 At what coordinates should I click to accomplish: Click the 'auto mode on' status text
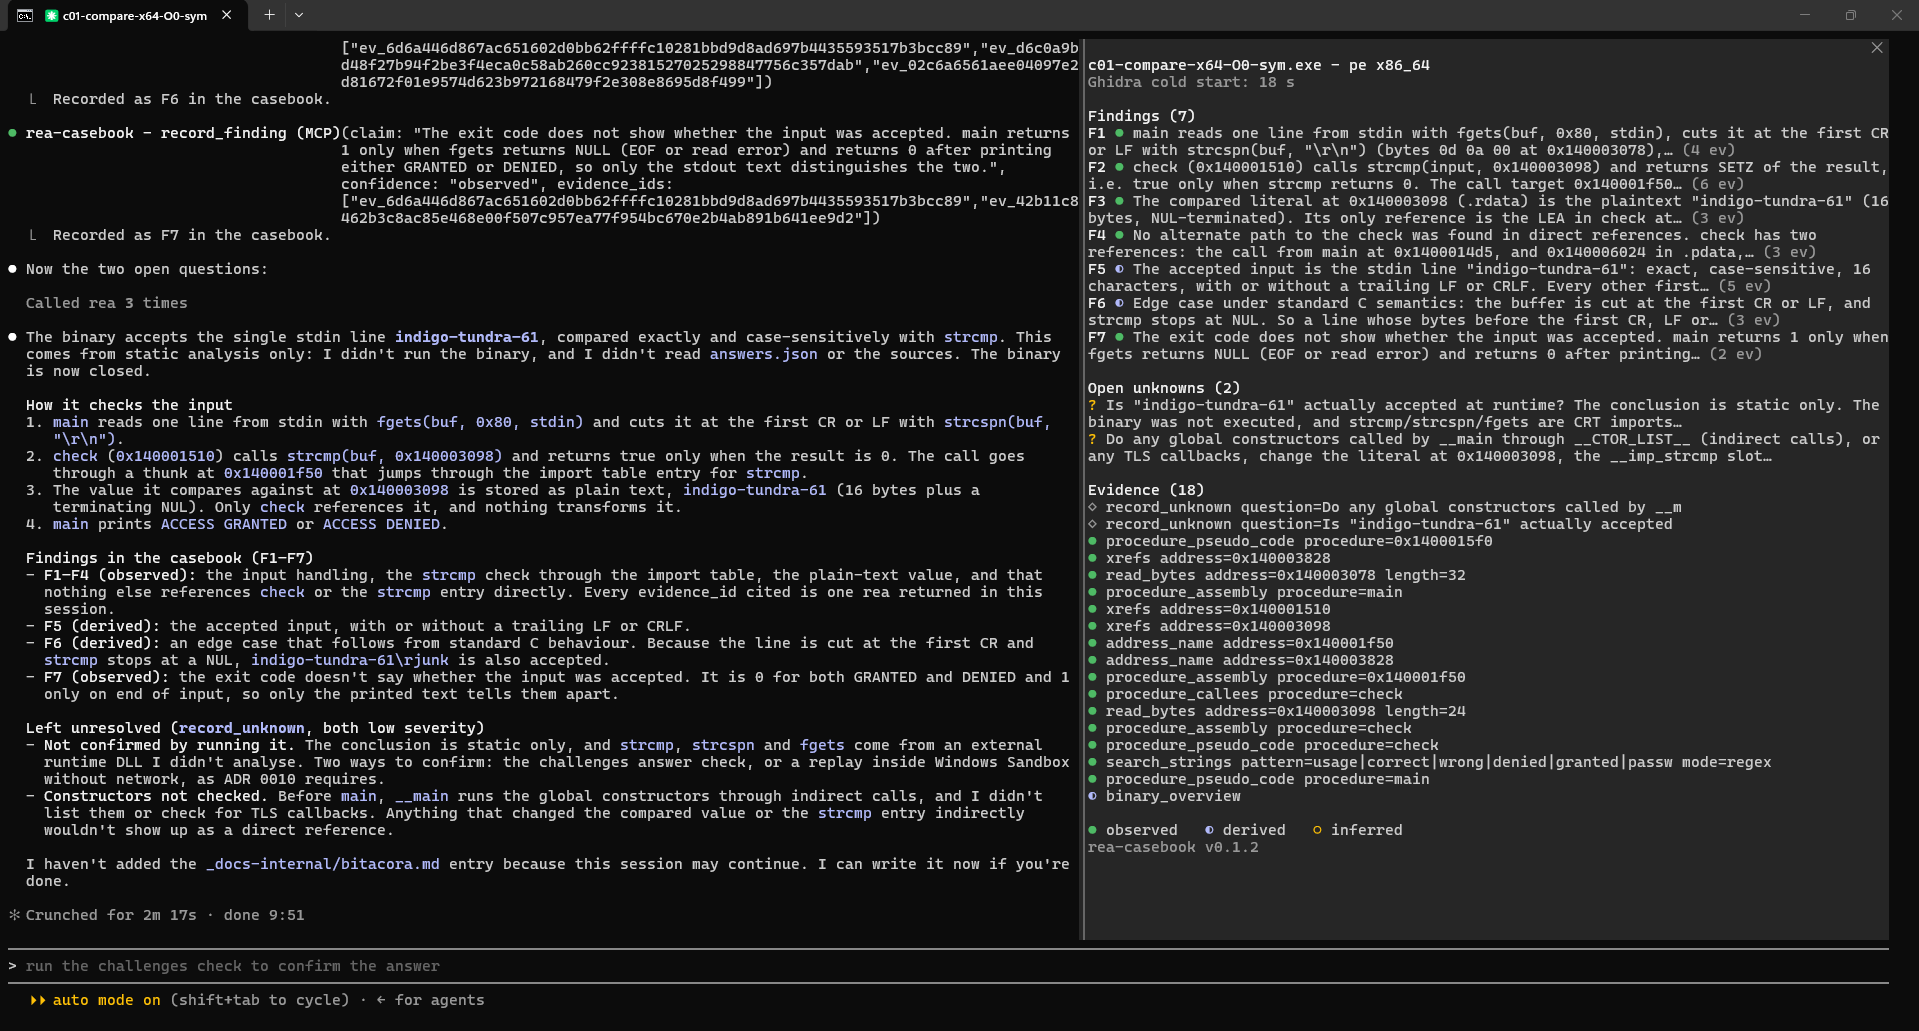106,1000
